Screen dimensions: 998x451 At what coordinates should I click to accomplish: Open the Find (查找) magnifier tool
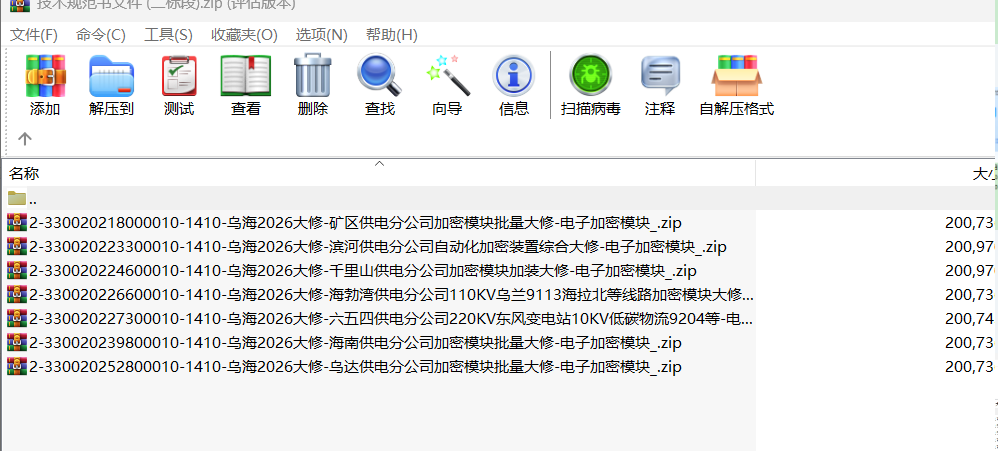pos(379,86)
